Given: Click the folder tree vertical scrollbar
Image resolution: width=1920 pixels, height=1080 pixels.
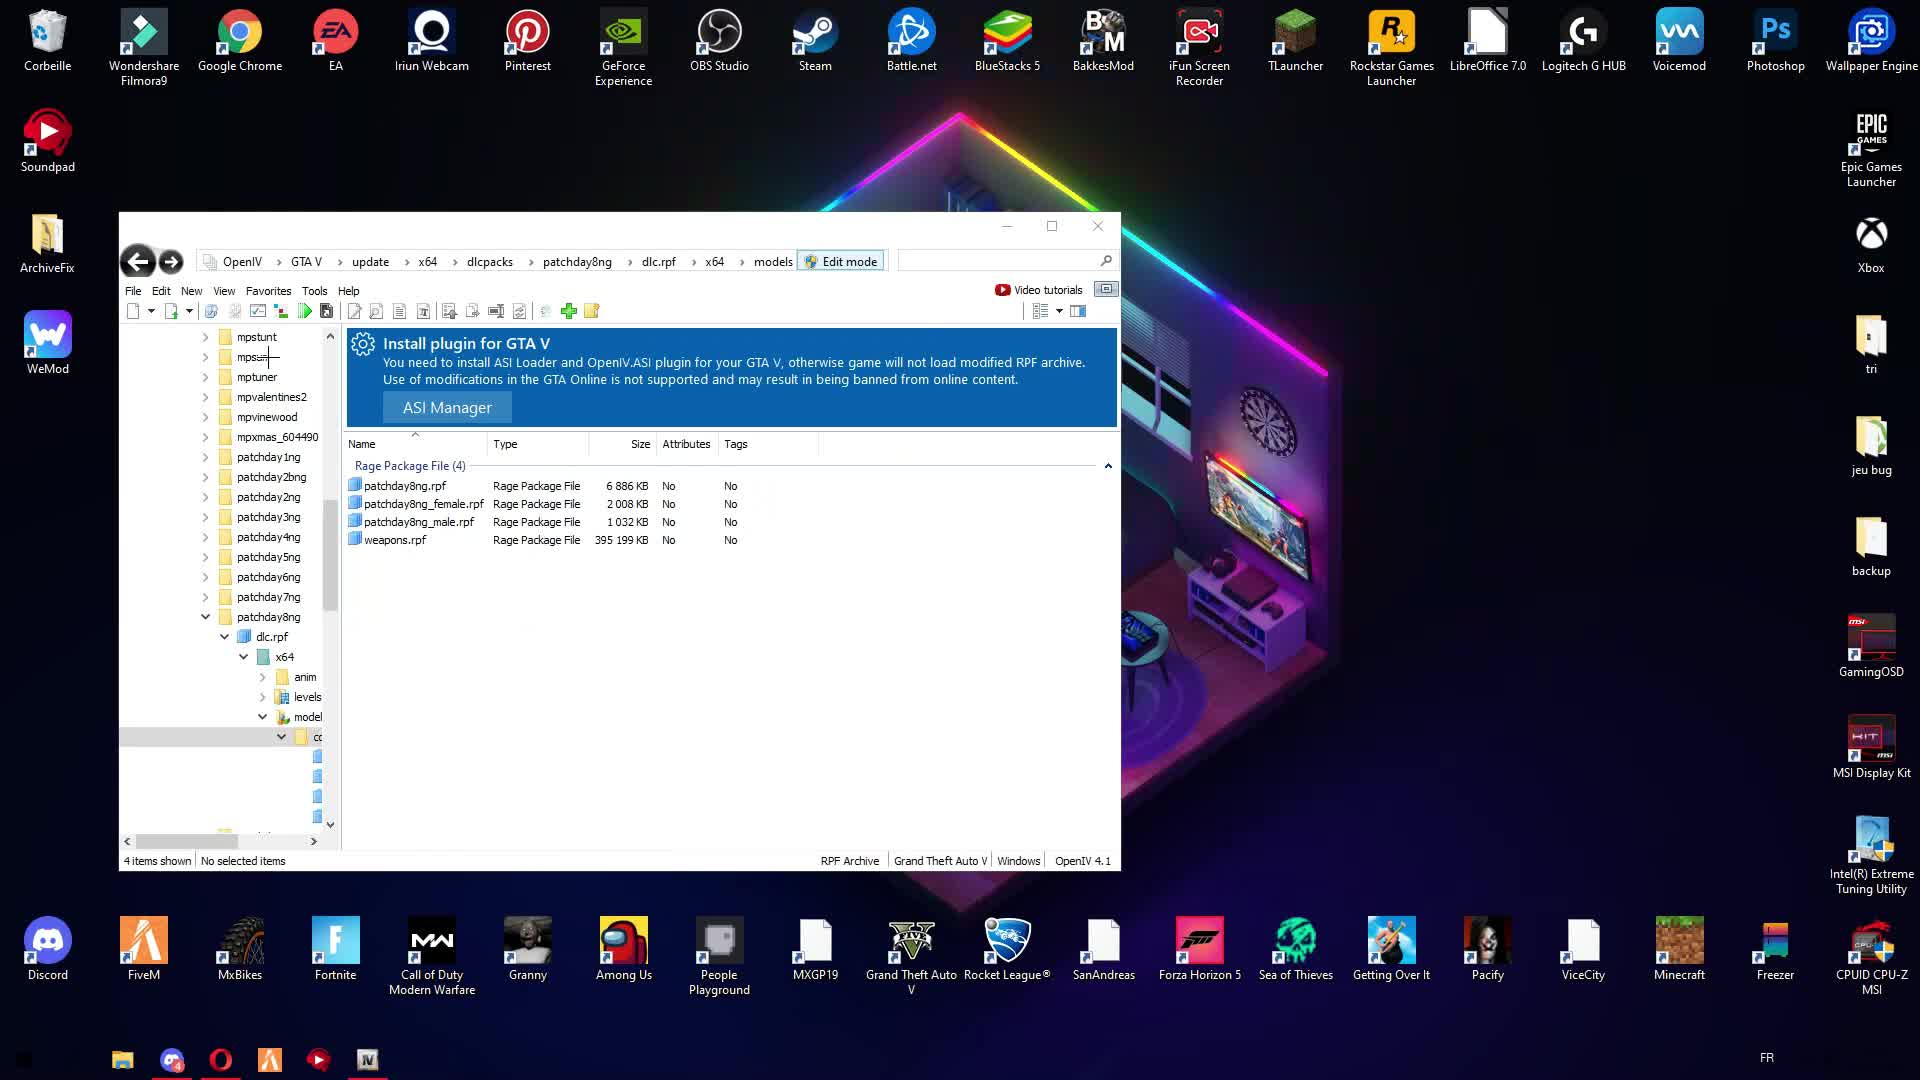Looking at the screenshot, I should pyautogui.click(x=330, y=554).
